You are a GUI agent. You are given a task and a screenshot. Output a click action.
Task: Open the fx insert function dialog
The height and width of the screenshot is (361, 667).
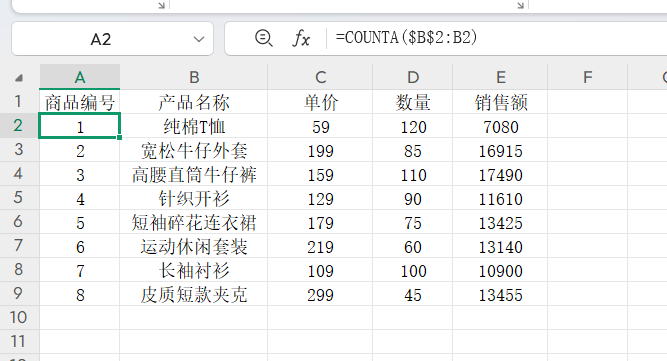tap(301, 39)
